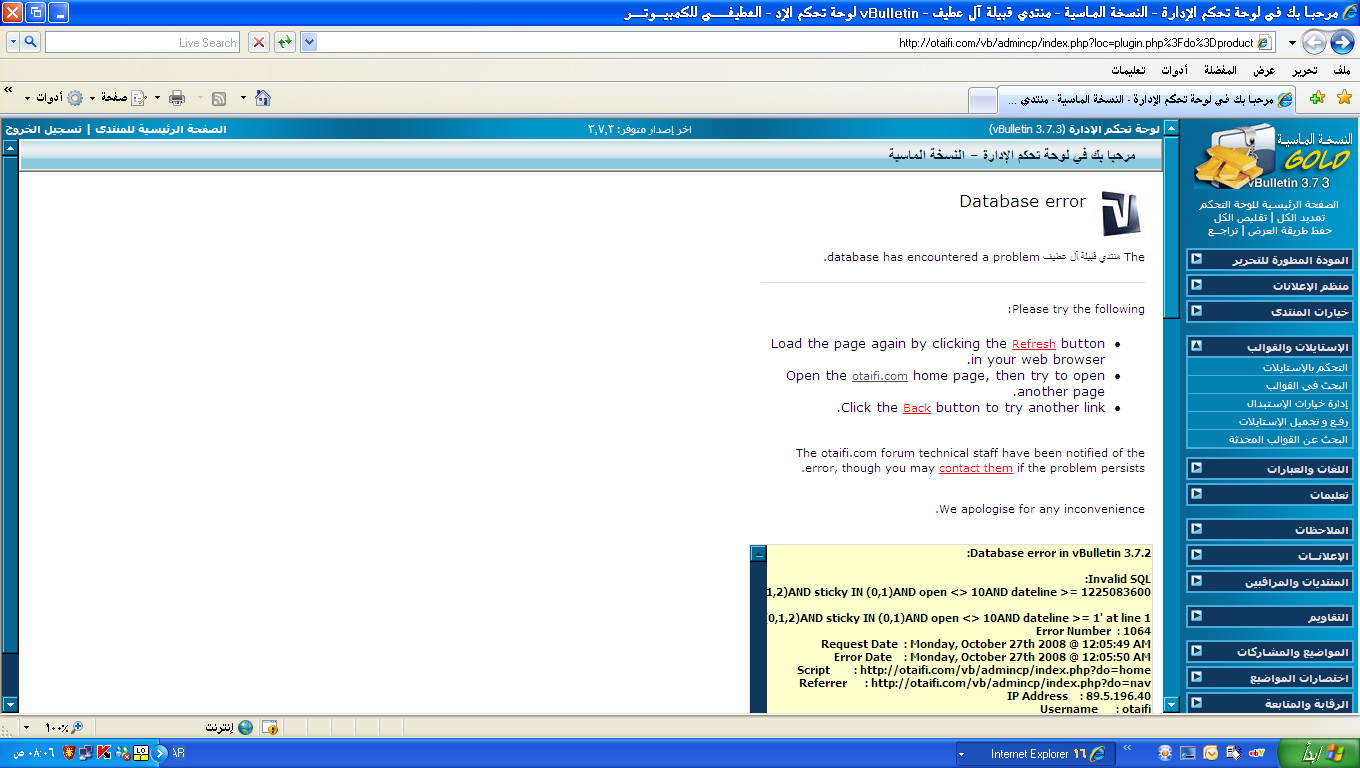Collapse the database error details box
1360x768 pixels.
(x=759, y=553)
